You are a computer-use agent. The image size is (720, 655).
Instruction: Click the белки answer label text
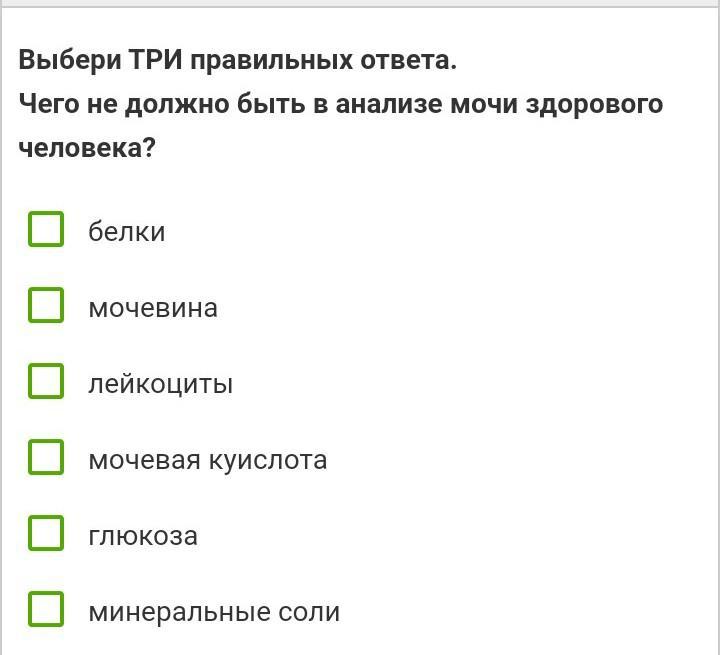point(126,232)
